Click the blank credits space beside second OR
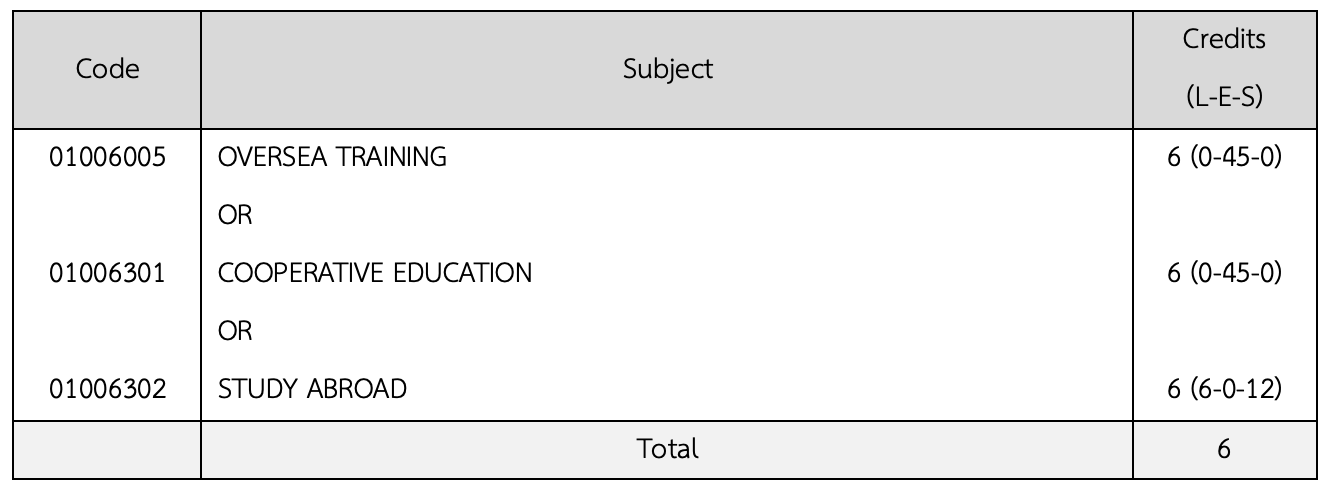Screen dimensions: 1324x486 pos(1223,331)
